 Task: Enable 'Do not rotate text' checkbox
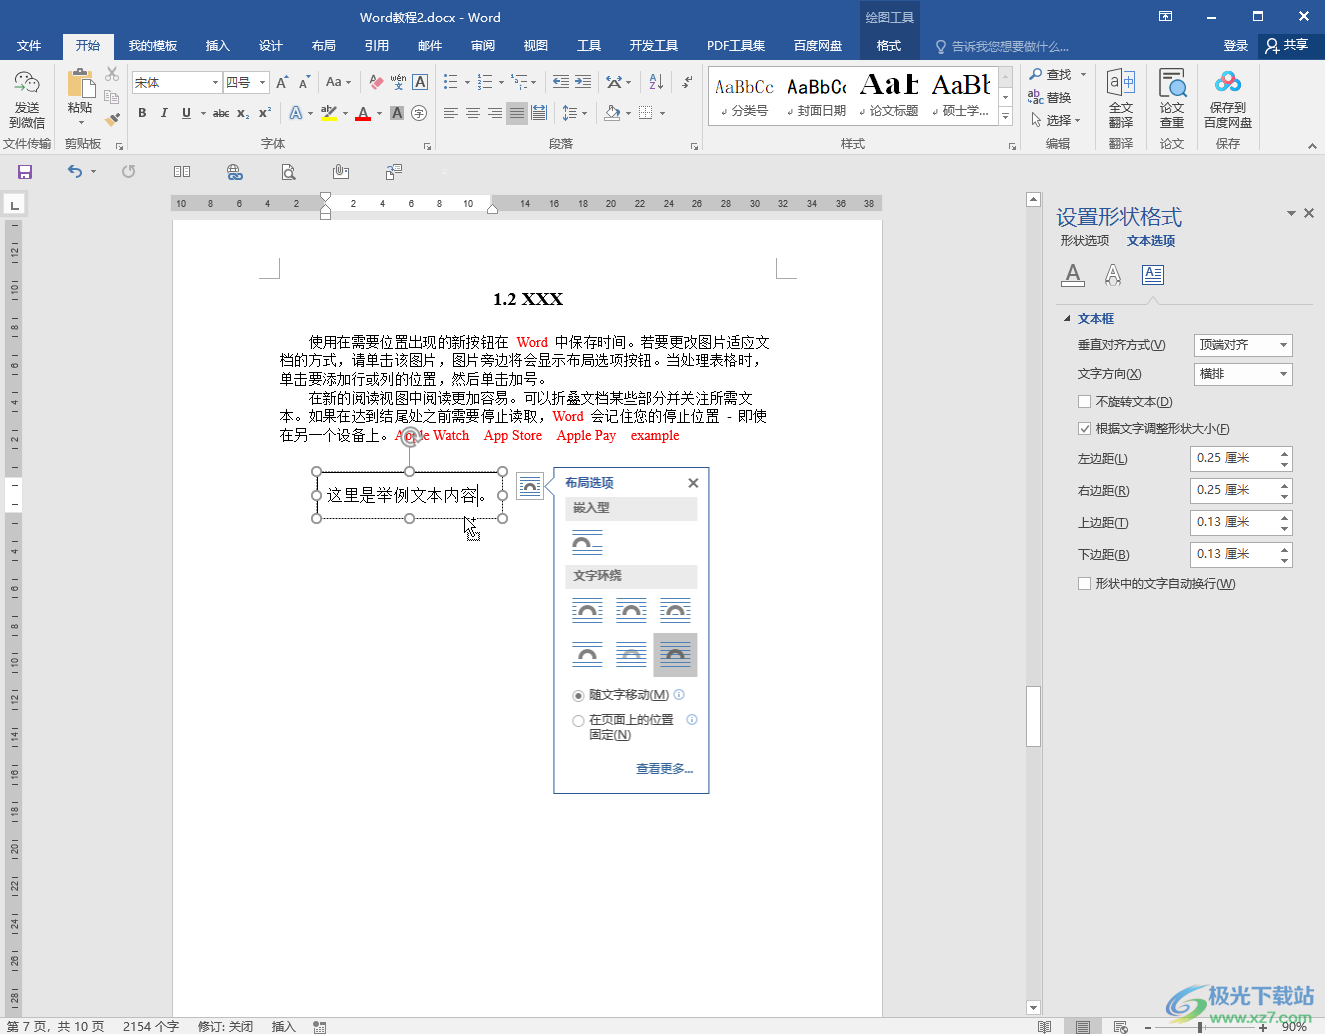point(1085,402)
